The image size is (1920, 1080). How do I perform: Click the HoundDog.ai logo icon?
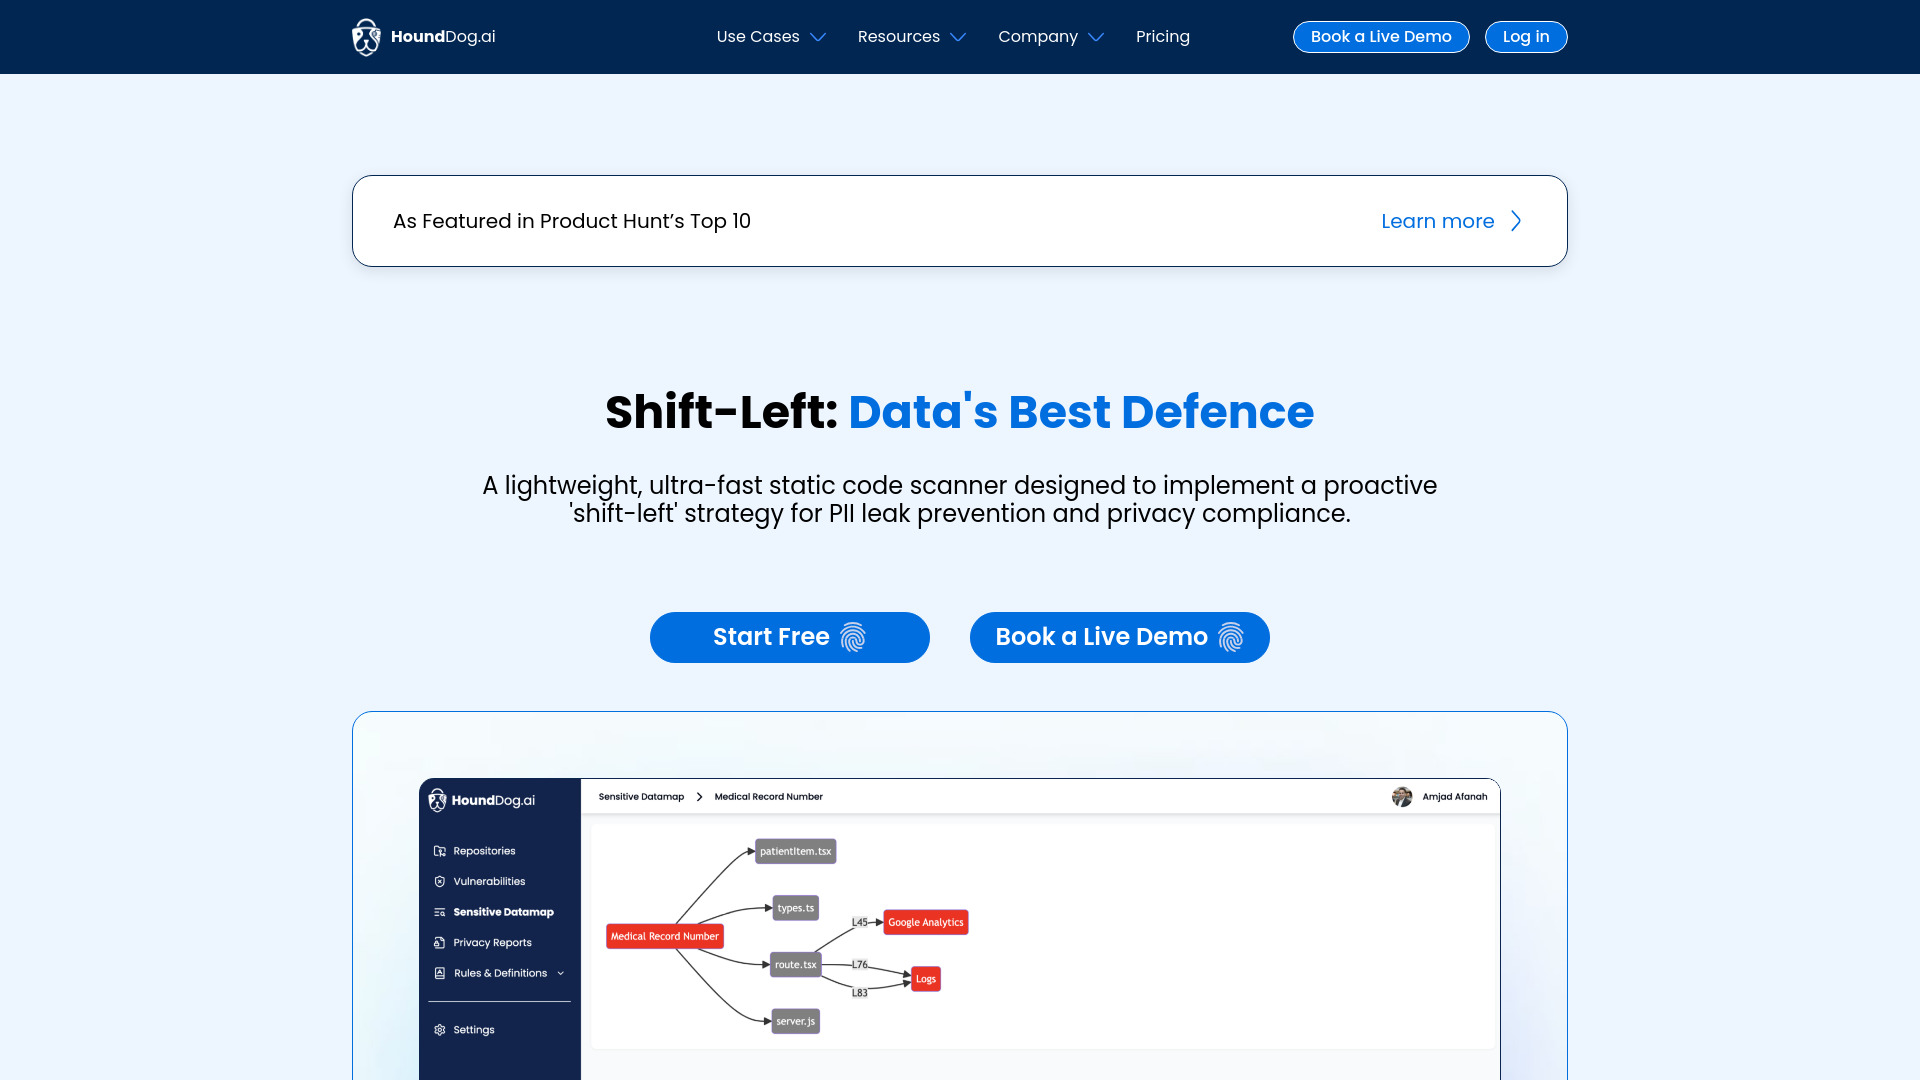365,37
